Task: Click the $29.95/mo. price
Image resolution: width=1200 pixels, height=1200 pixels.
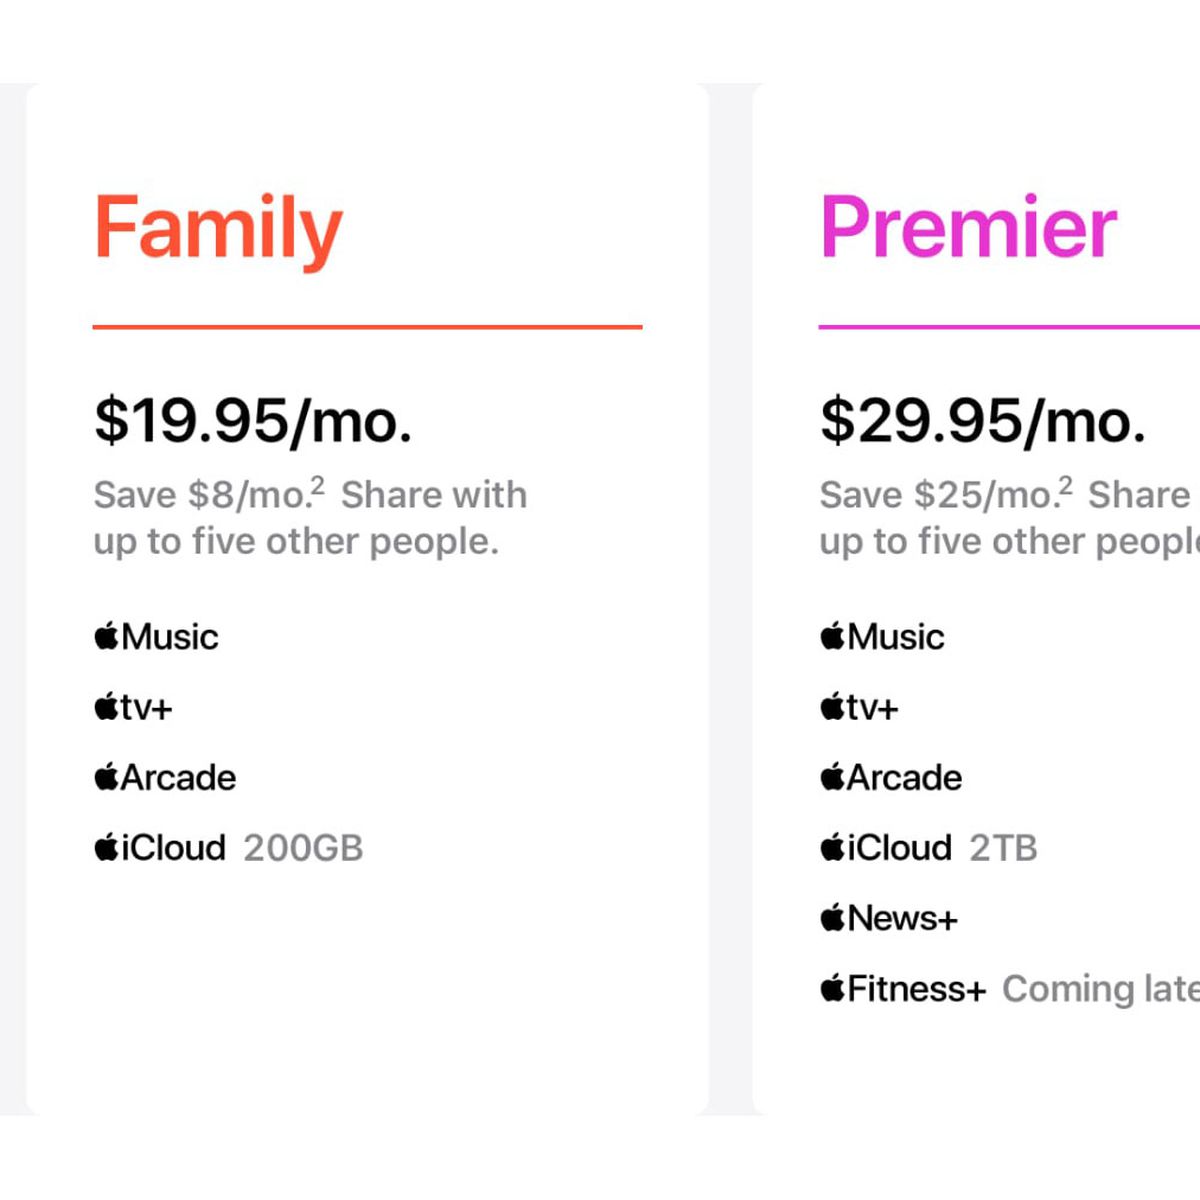Action: 983,421
